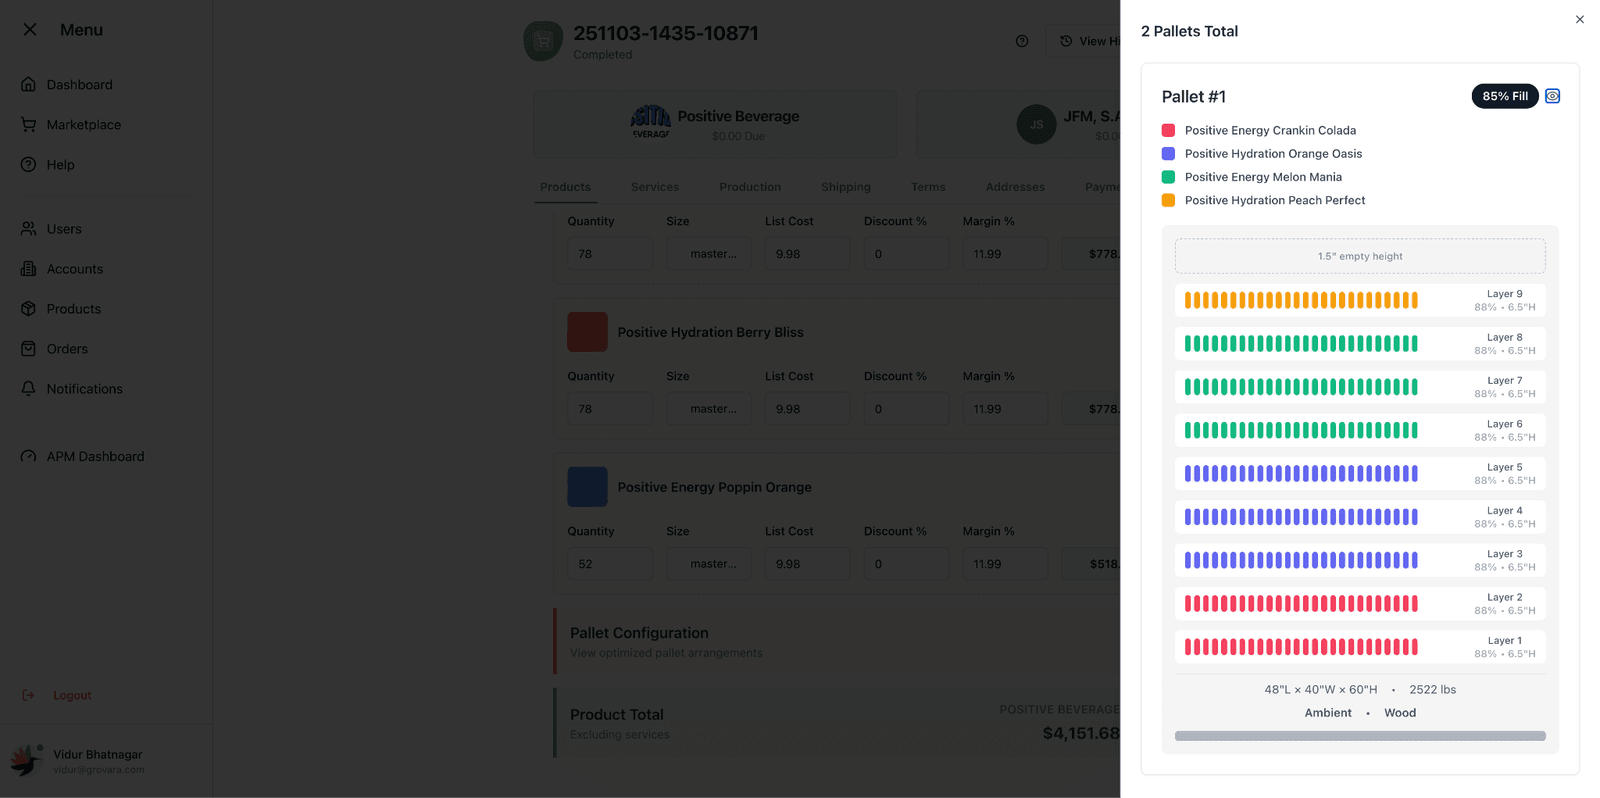Select Layer 1 row in Pallet #1
1600x798 pixels.
(x=1360, y=647)
